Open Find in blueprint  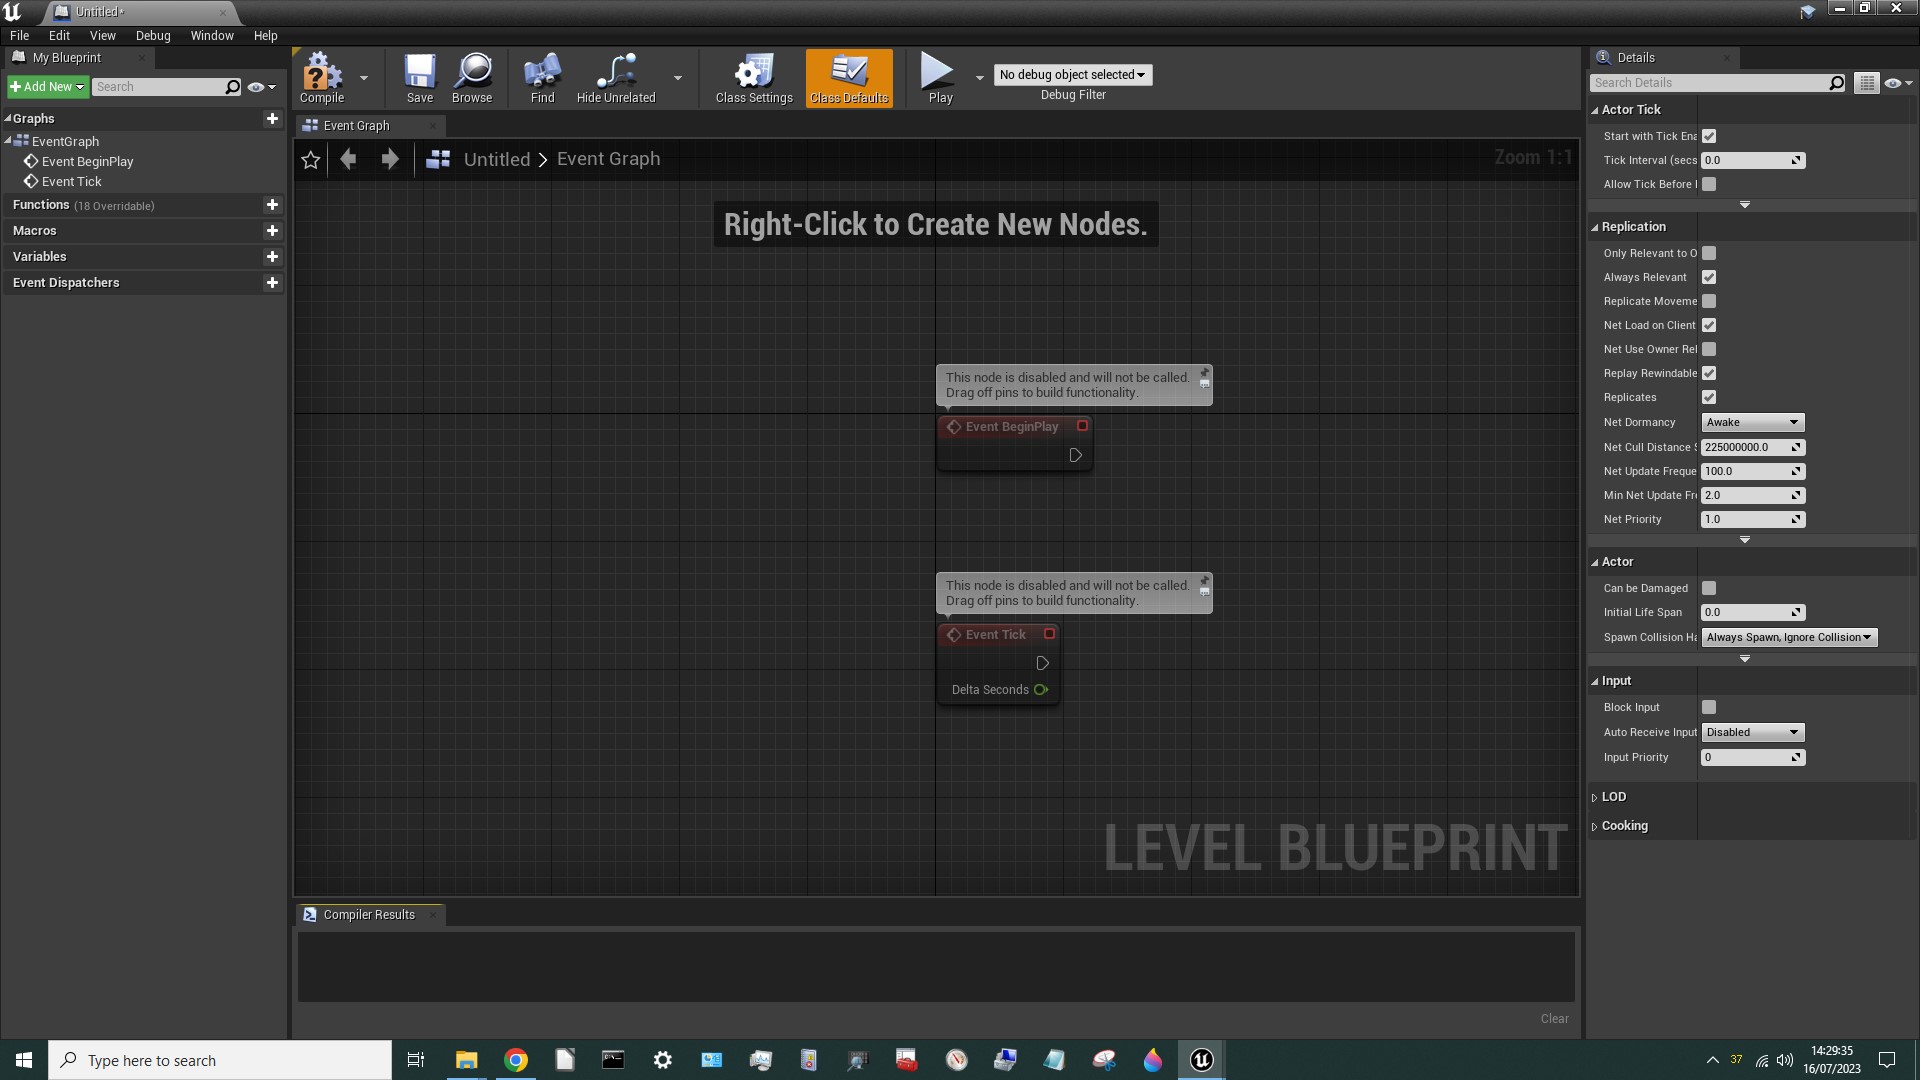[x=542, y=78]
